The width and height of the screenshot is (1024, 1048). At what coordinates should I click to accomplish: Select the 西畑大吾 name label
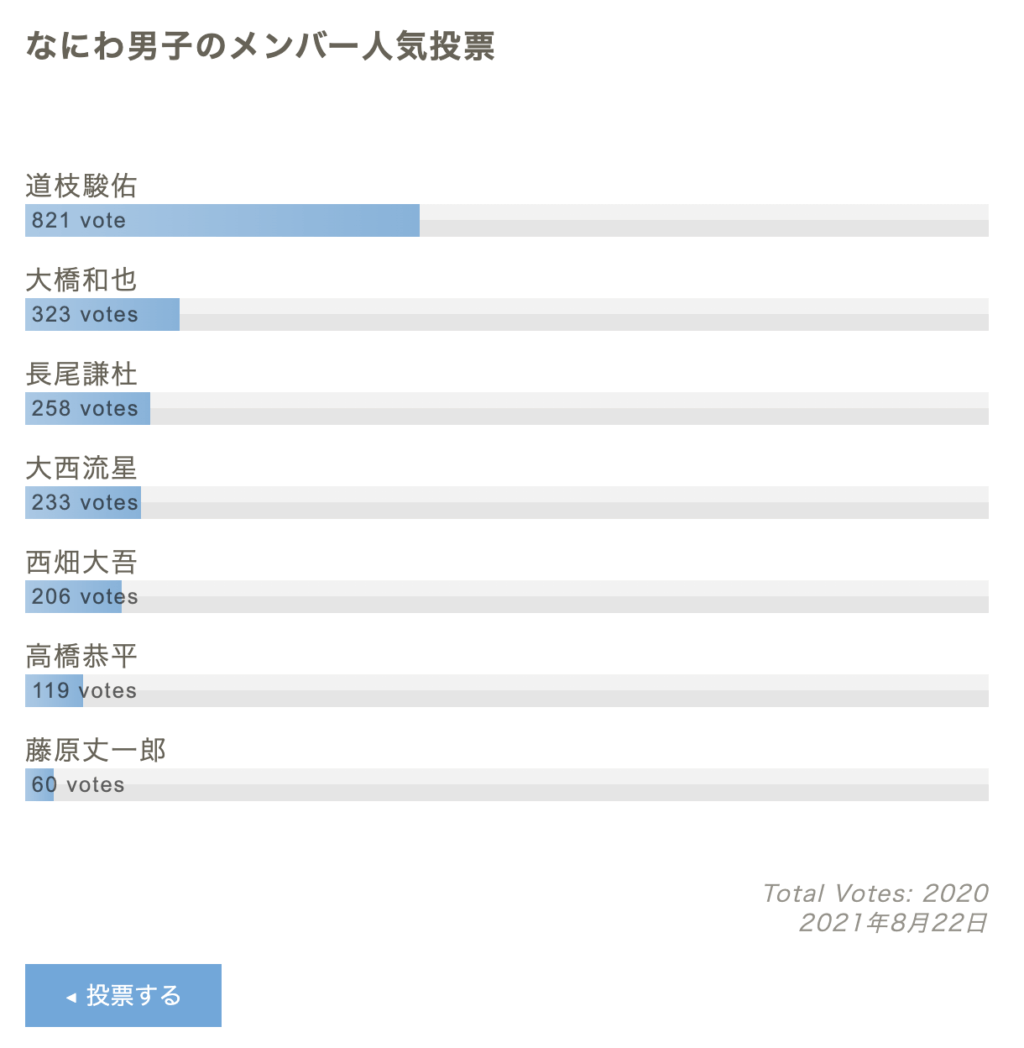[81, 562]
